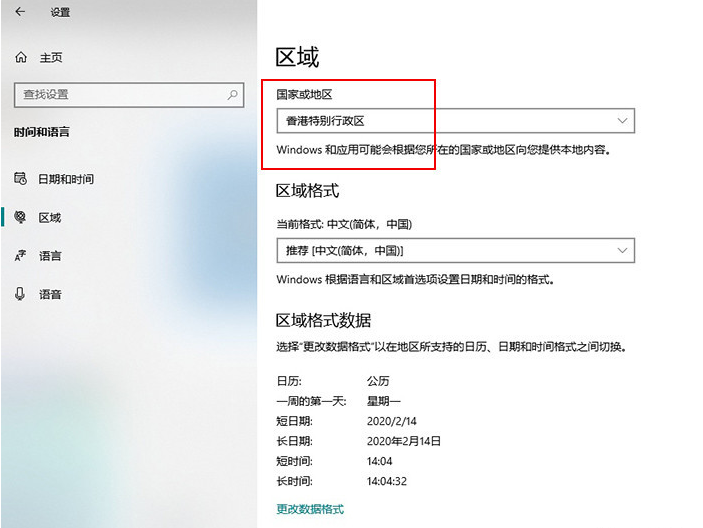Viewport: 703px width, 528px height.
Task: Click the 长时间: label
Action: (x=295, y=481)
